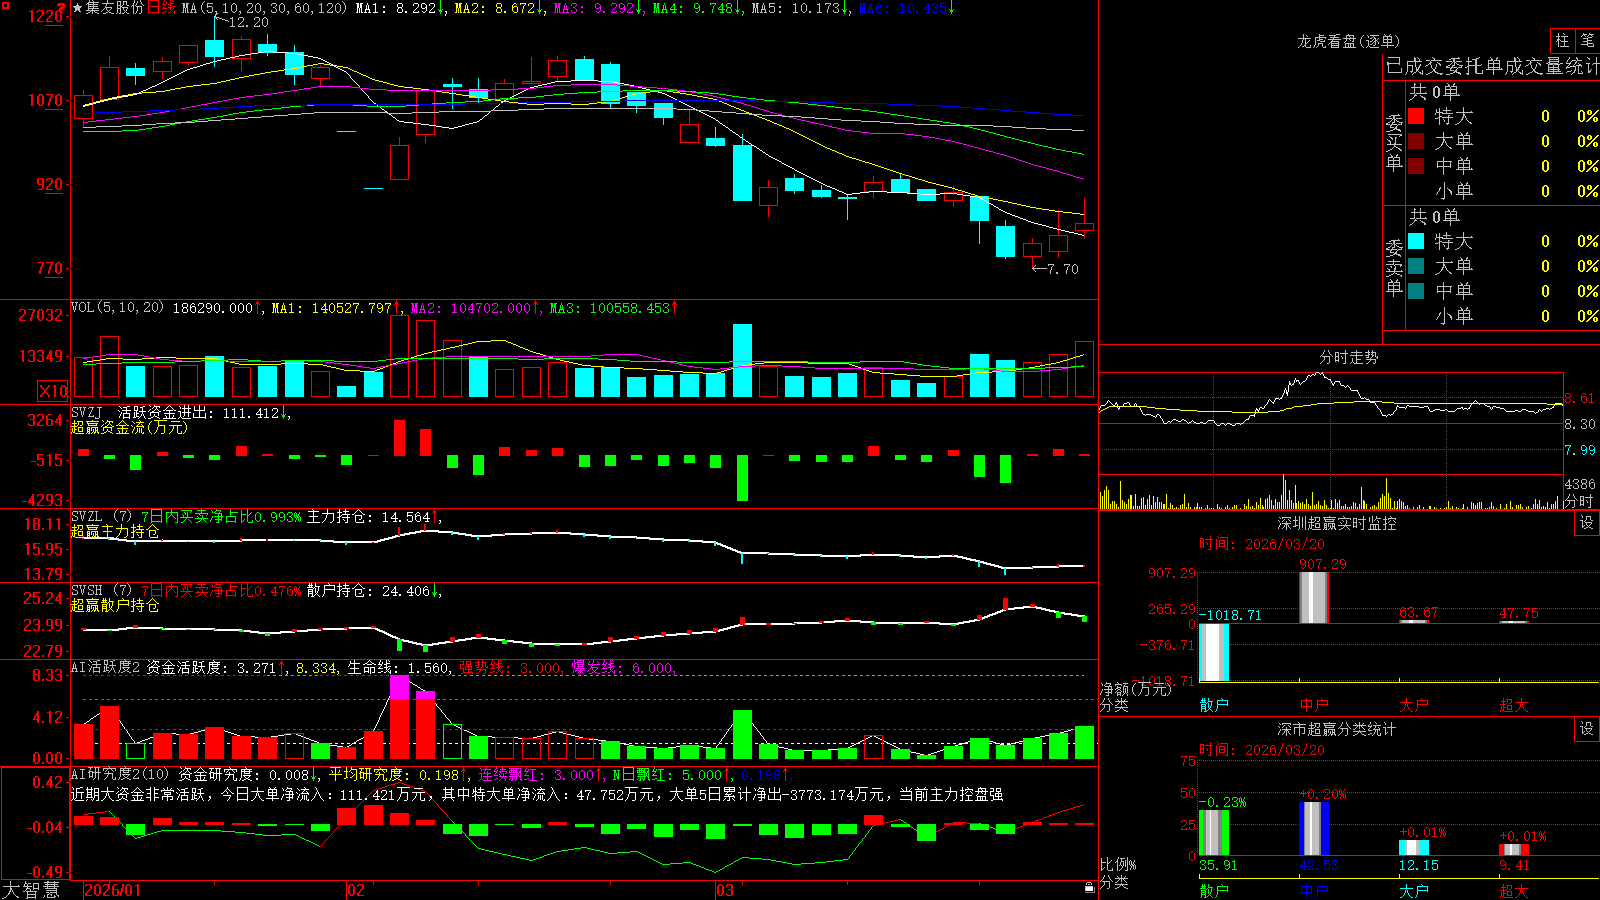The width and height of the screenshot is (1600, 900).
Task: Click the 分时走势 panel title
Action: point(1348,357)
